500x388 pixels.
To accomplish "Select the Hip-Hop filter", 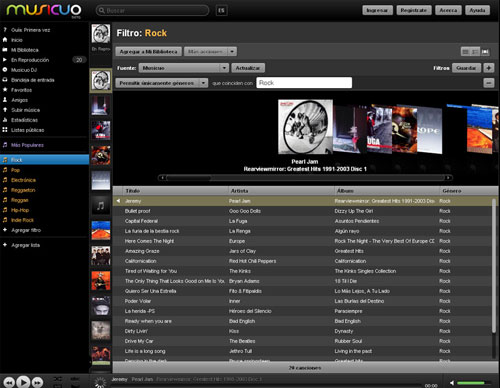I will [20, 210].
